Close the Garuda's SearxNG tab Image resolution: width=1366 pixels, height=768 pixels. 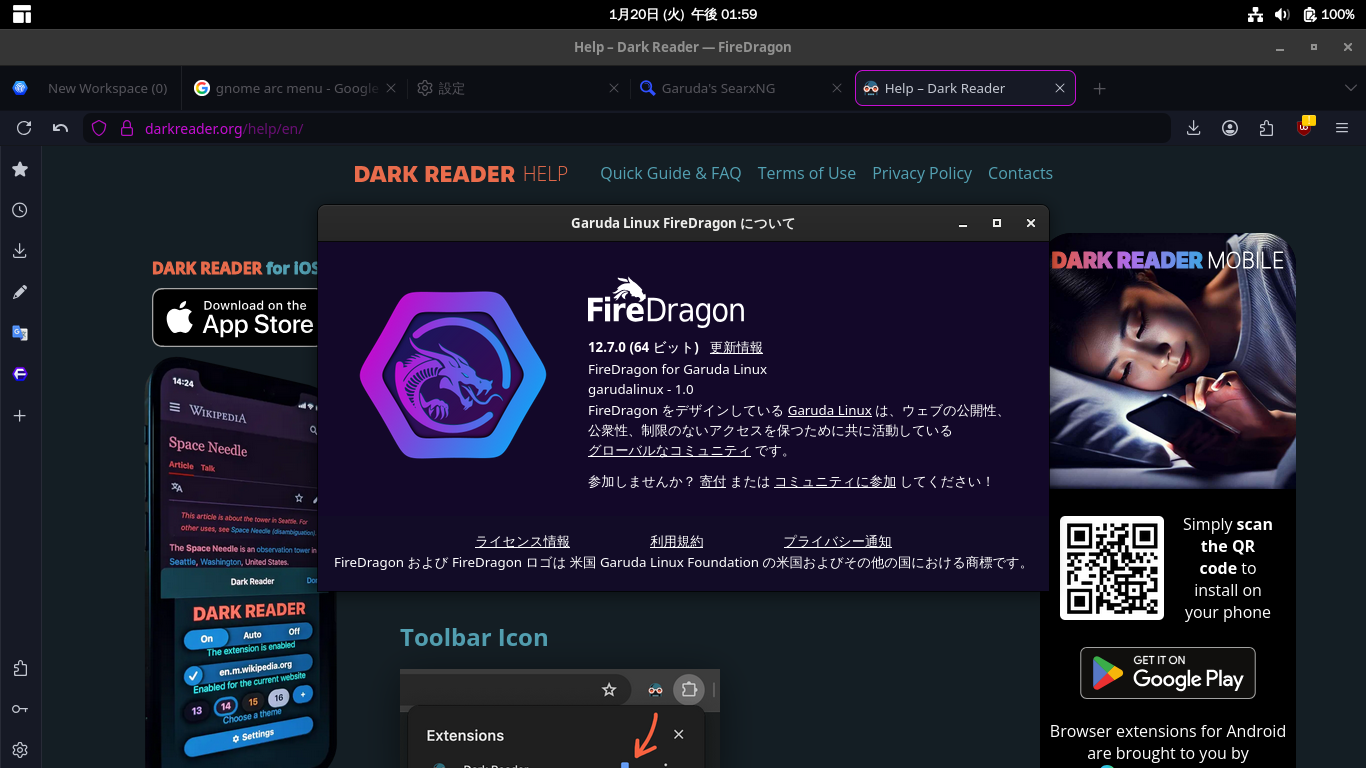837,88
